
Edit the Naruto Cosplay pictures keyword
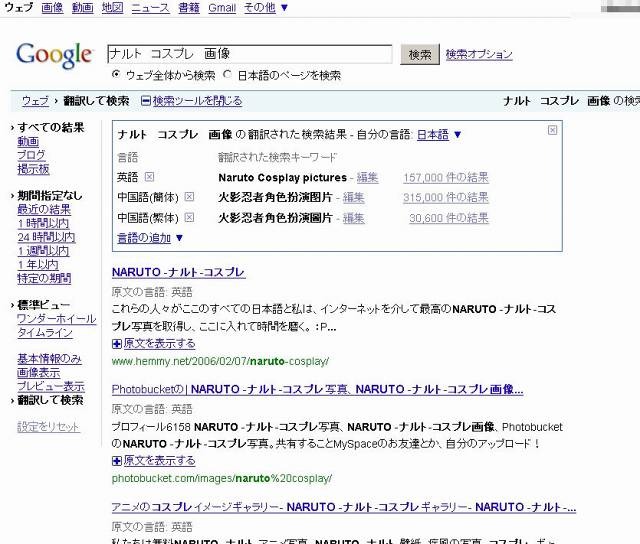pyautogui.click(x=367, y=178)
